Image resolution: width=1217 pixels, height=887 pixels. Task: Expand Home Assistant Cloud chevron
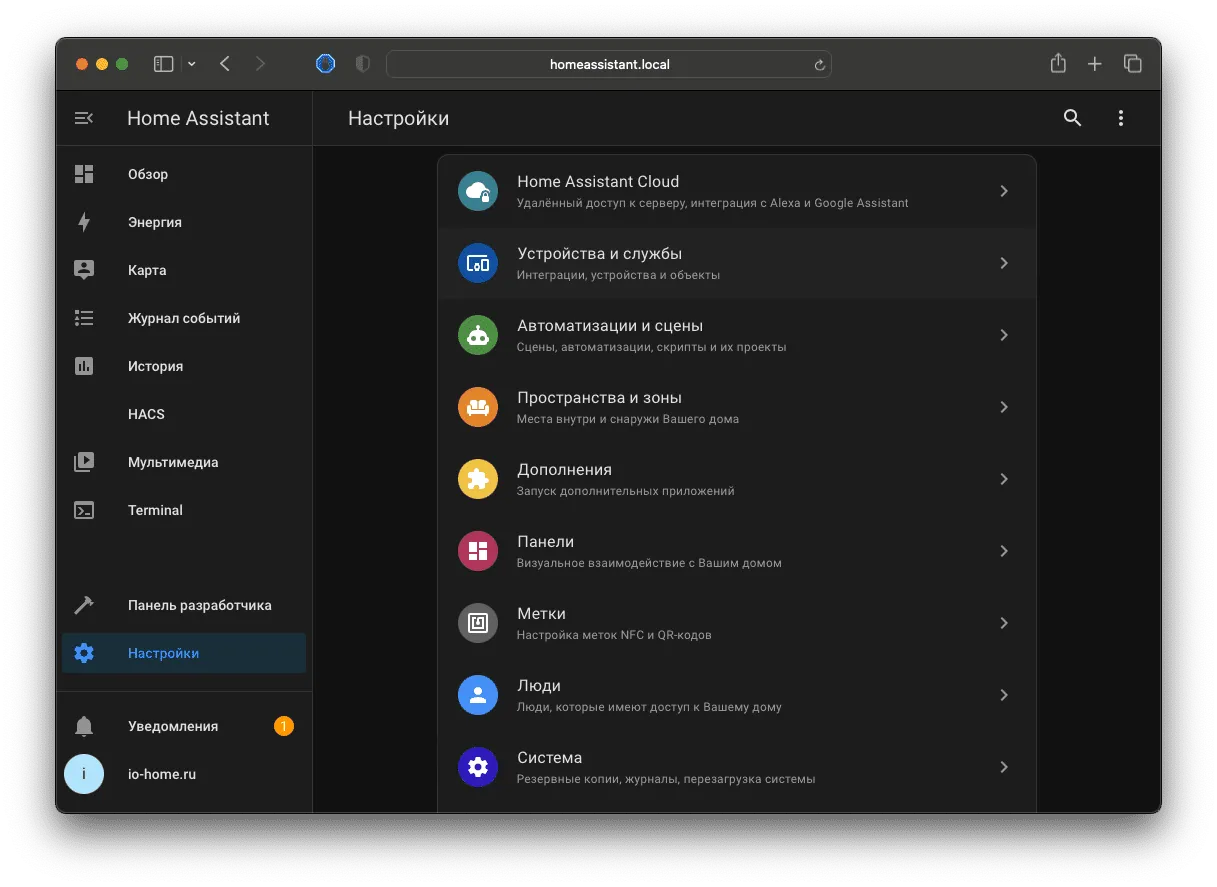tap(1004, 191)
